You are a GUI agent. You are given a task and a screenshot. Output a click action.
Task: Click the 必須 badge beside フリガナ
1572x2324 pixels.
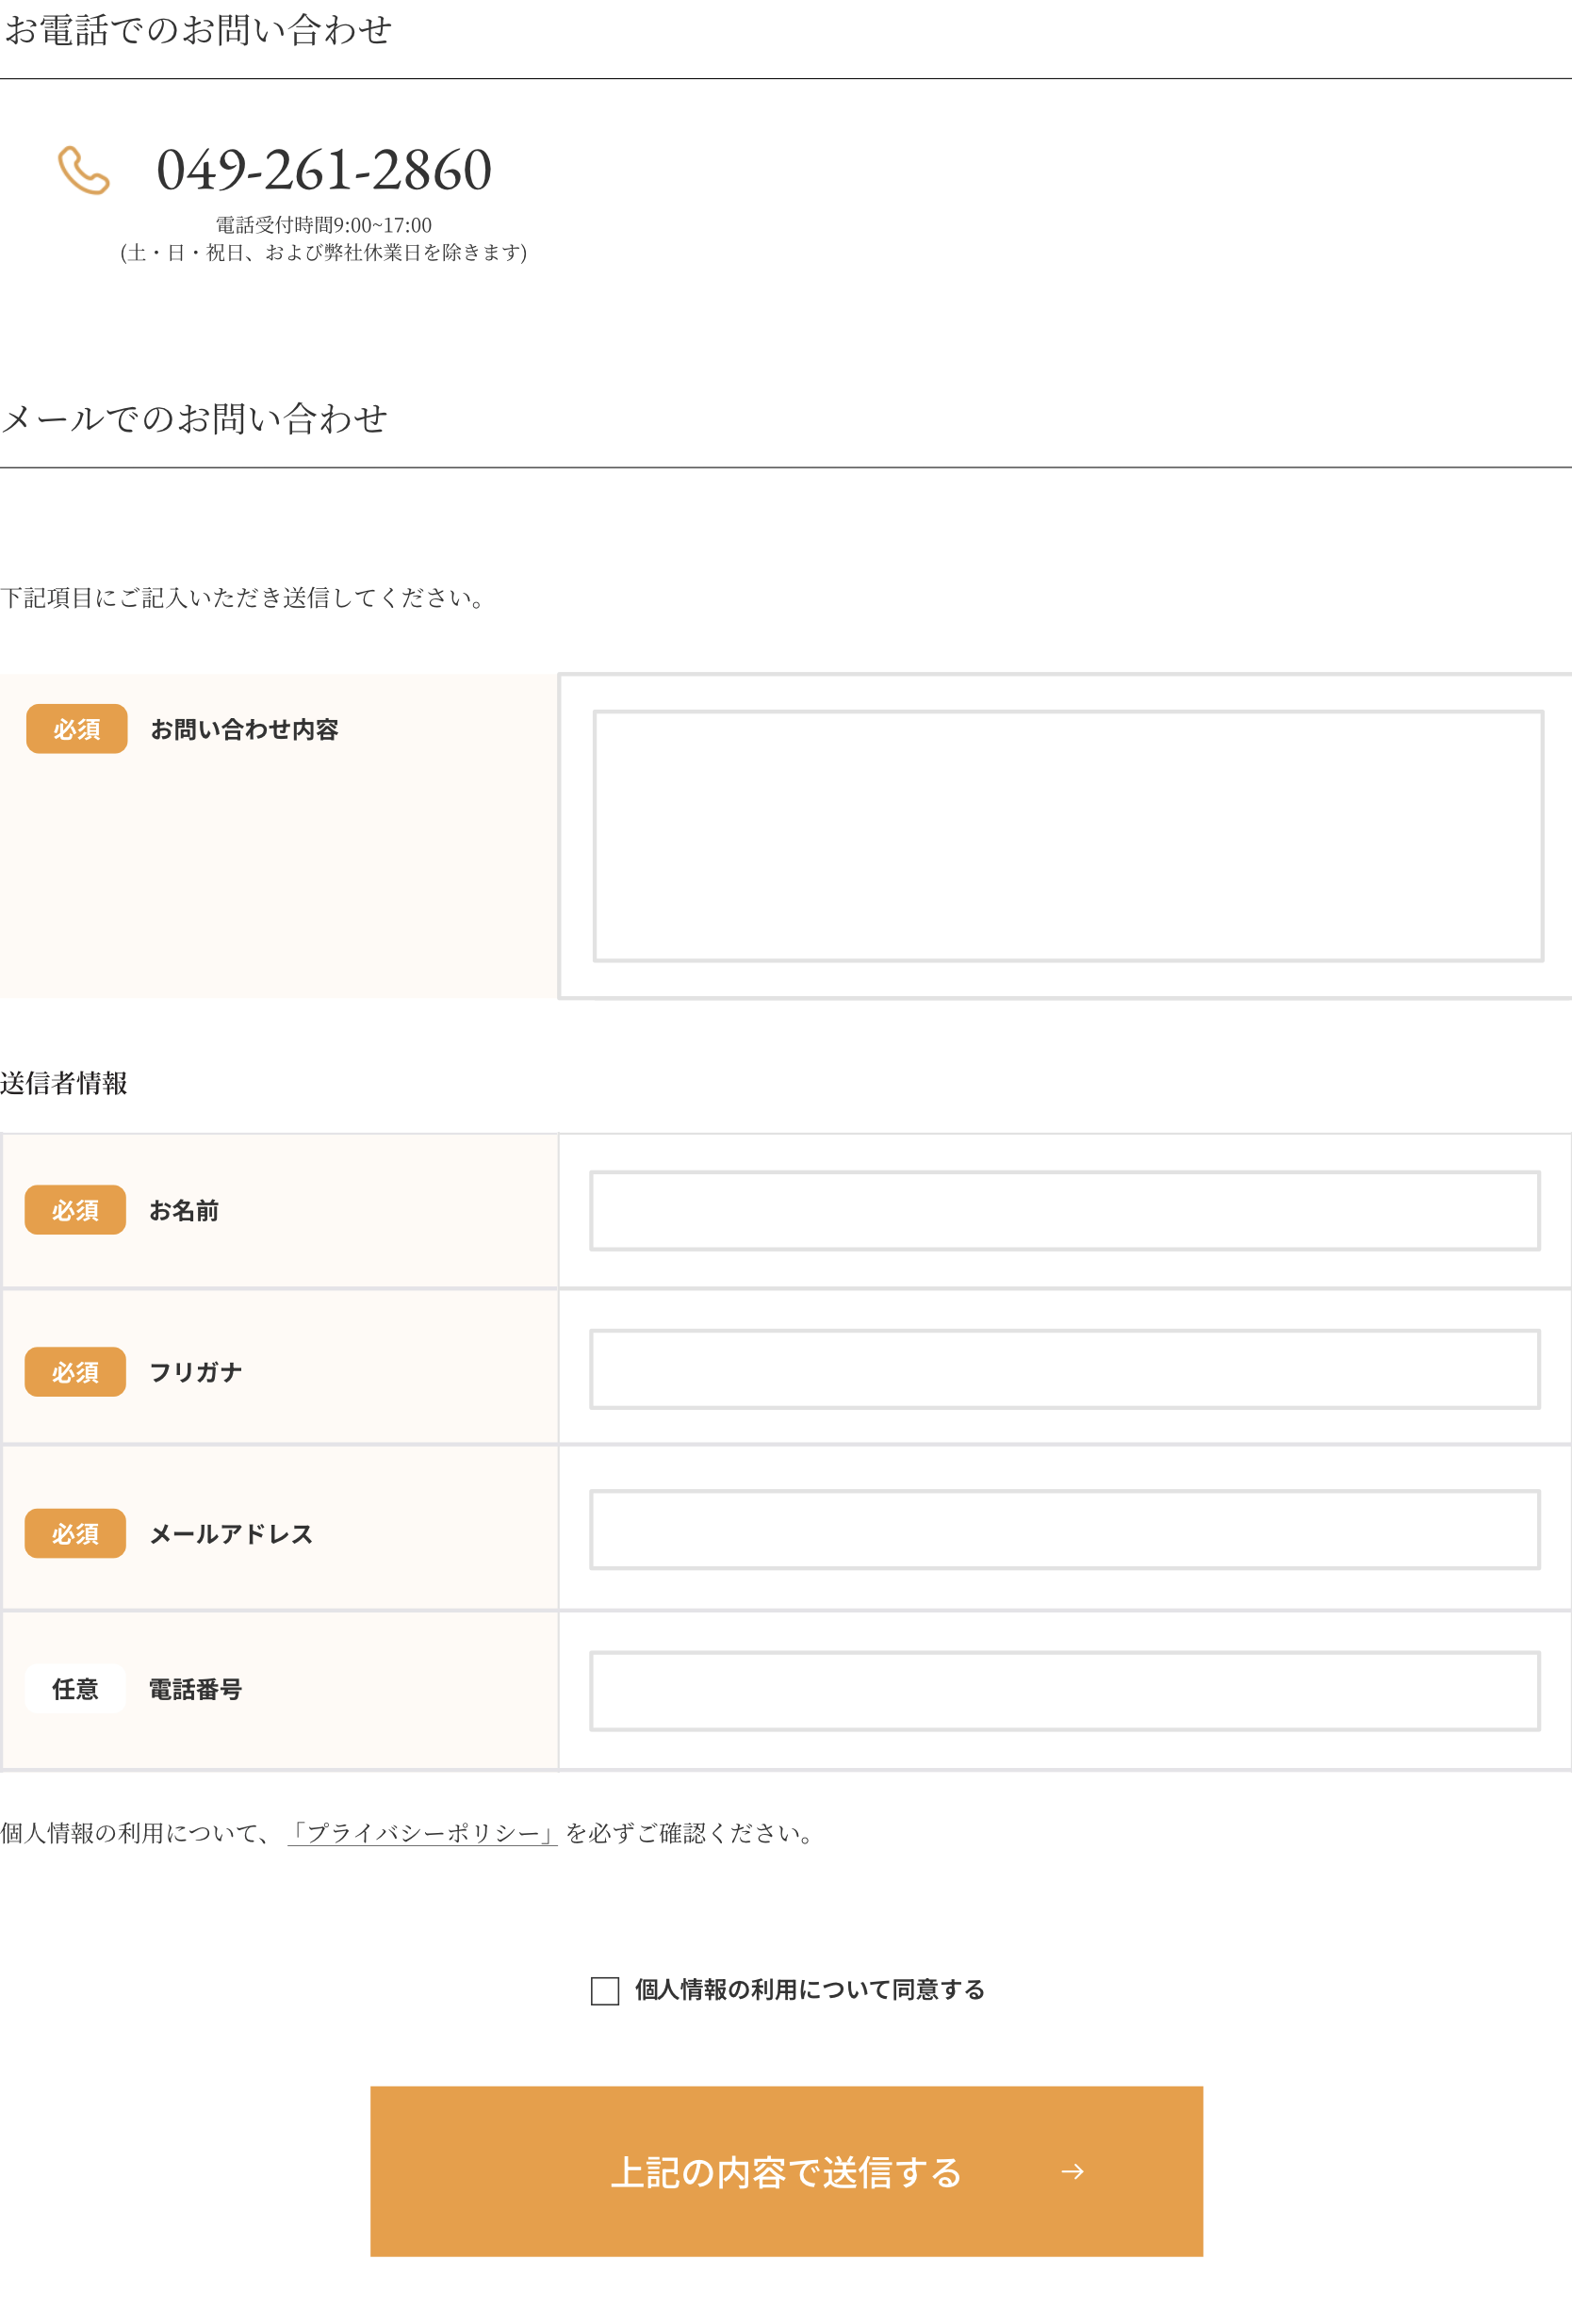coord(76,1371)
